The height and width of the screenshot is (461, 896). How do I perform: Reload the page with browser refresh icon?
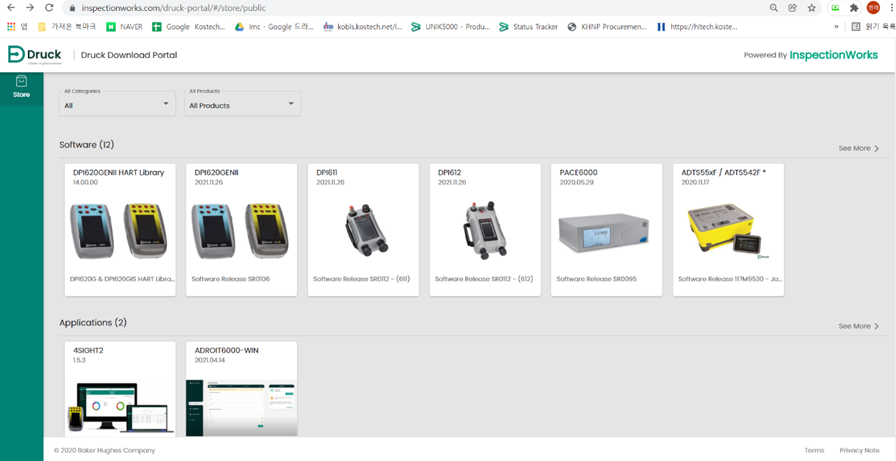(49, 7)
